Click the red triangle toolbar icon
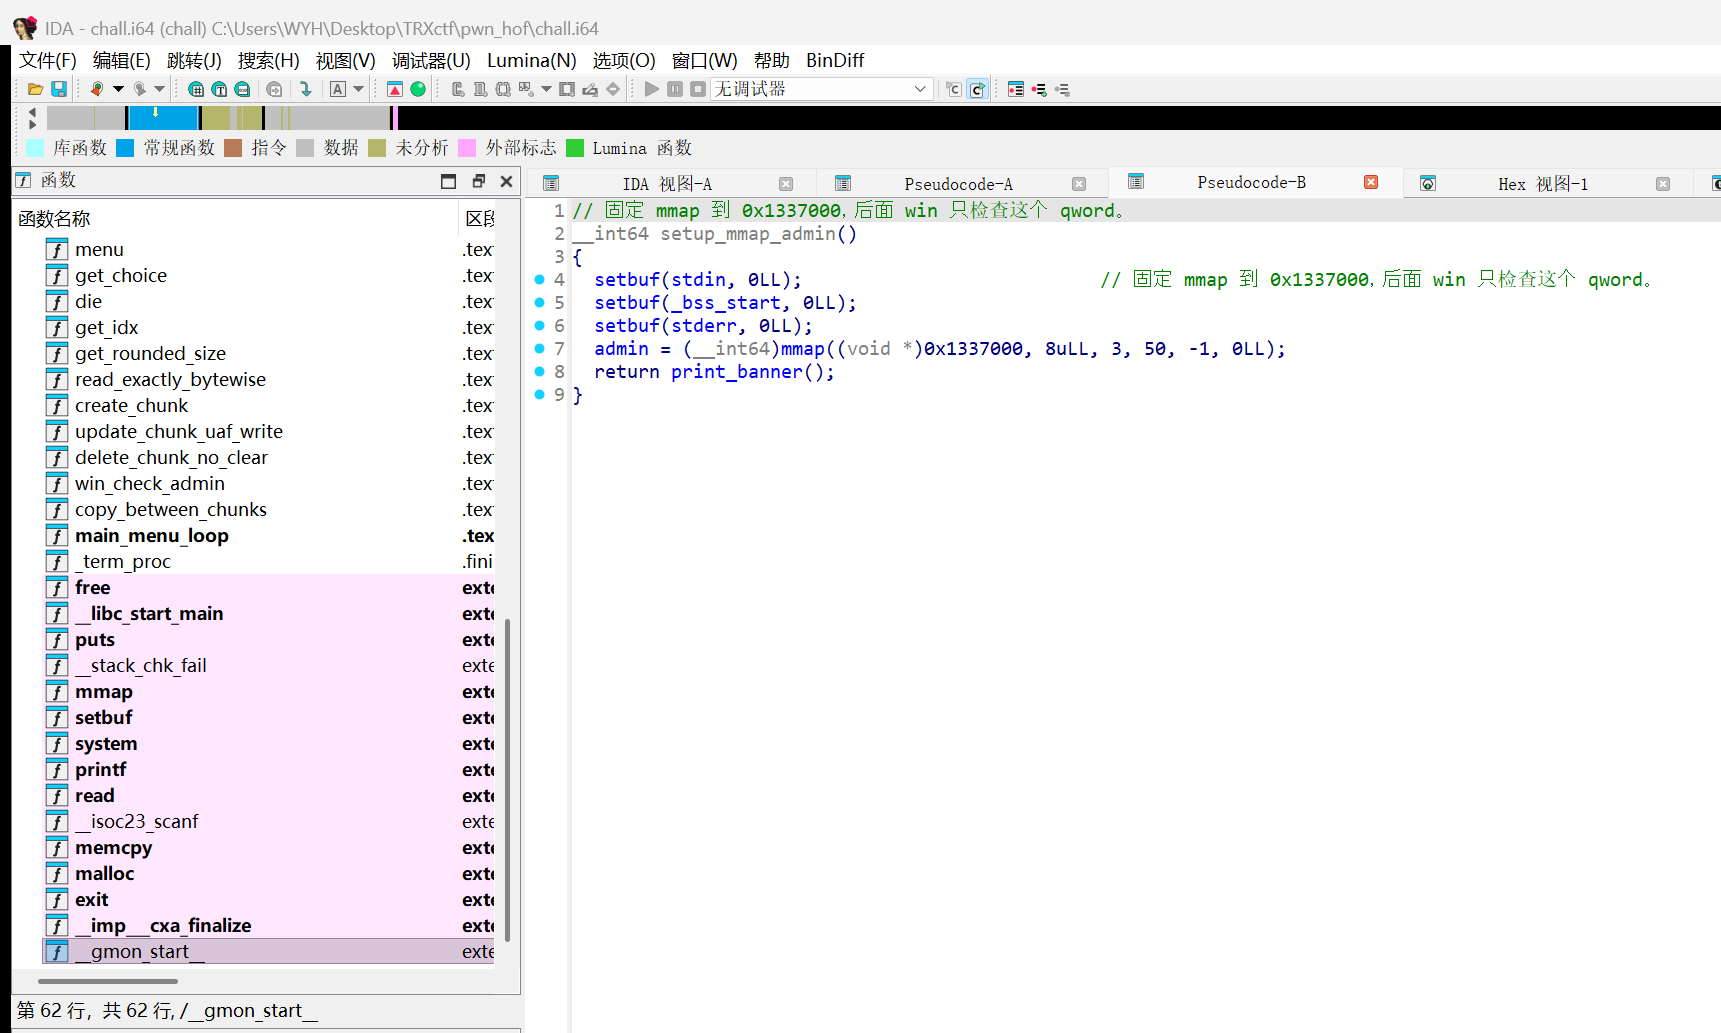Image resolution: width=1721 pixels, height=1033 pixels. click(x=395, y=89)
